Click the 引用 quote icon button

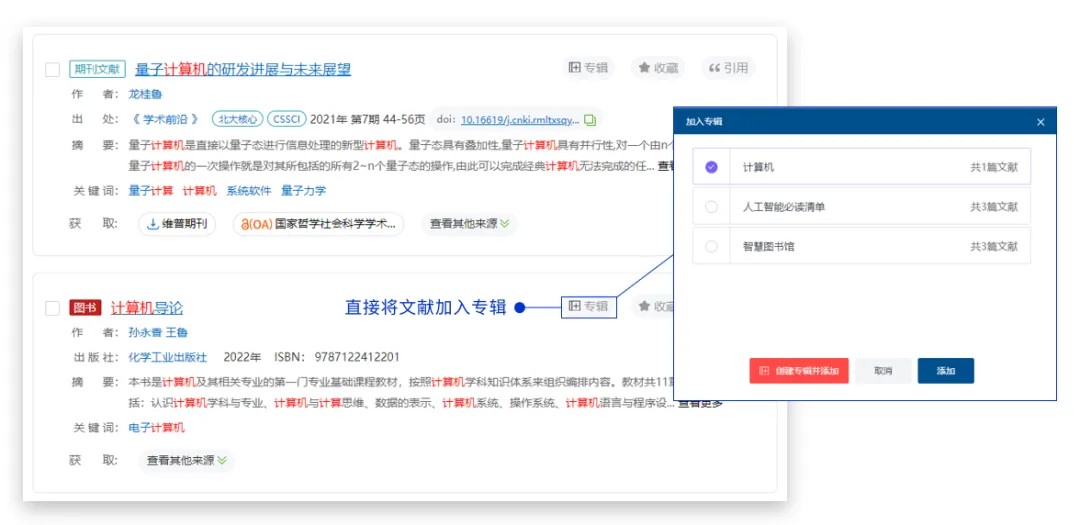[x=728, y=68]
